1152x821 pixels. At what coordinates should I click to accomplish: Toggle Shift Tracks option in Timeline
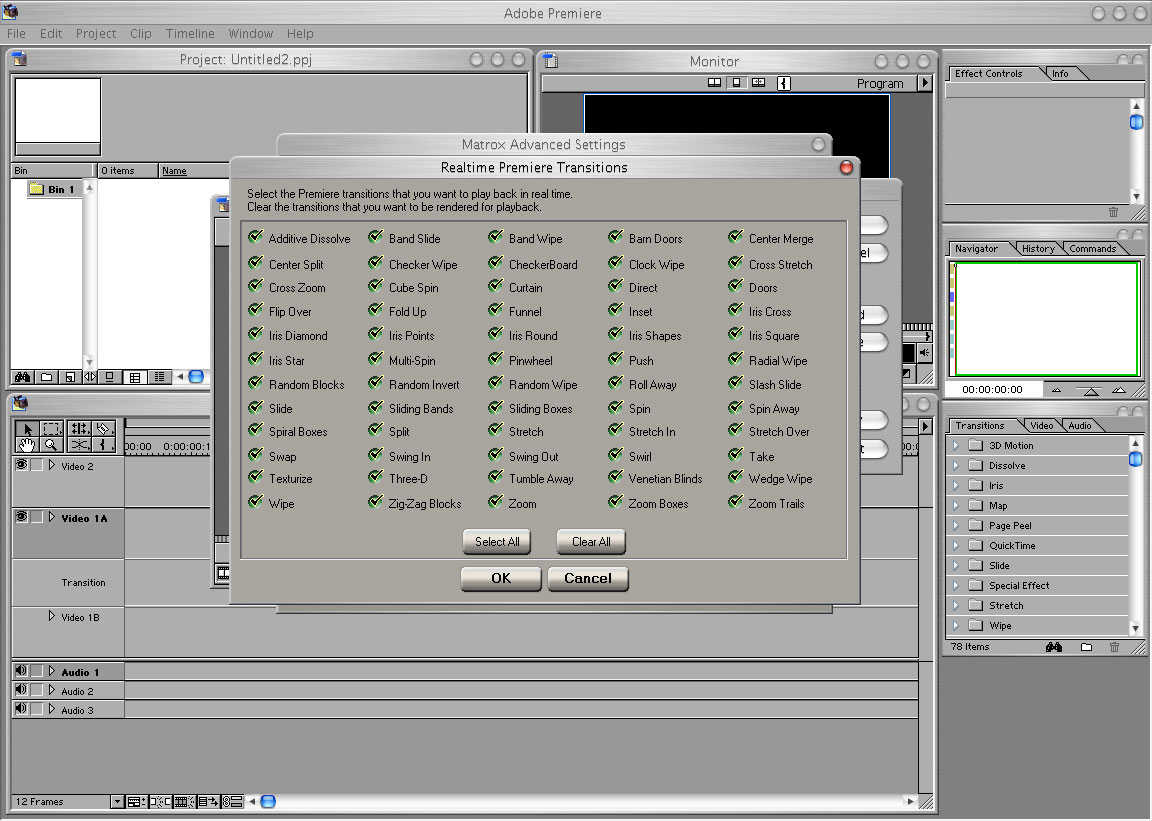pyautogui.click(x=208, y=802)
